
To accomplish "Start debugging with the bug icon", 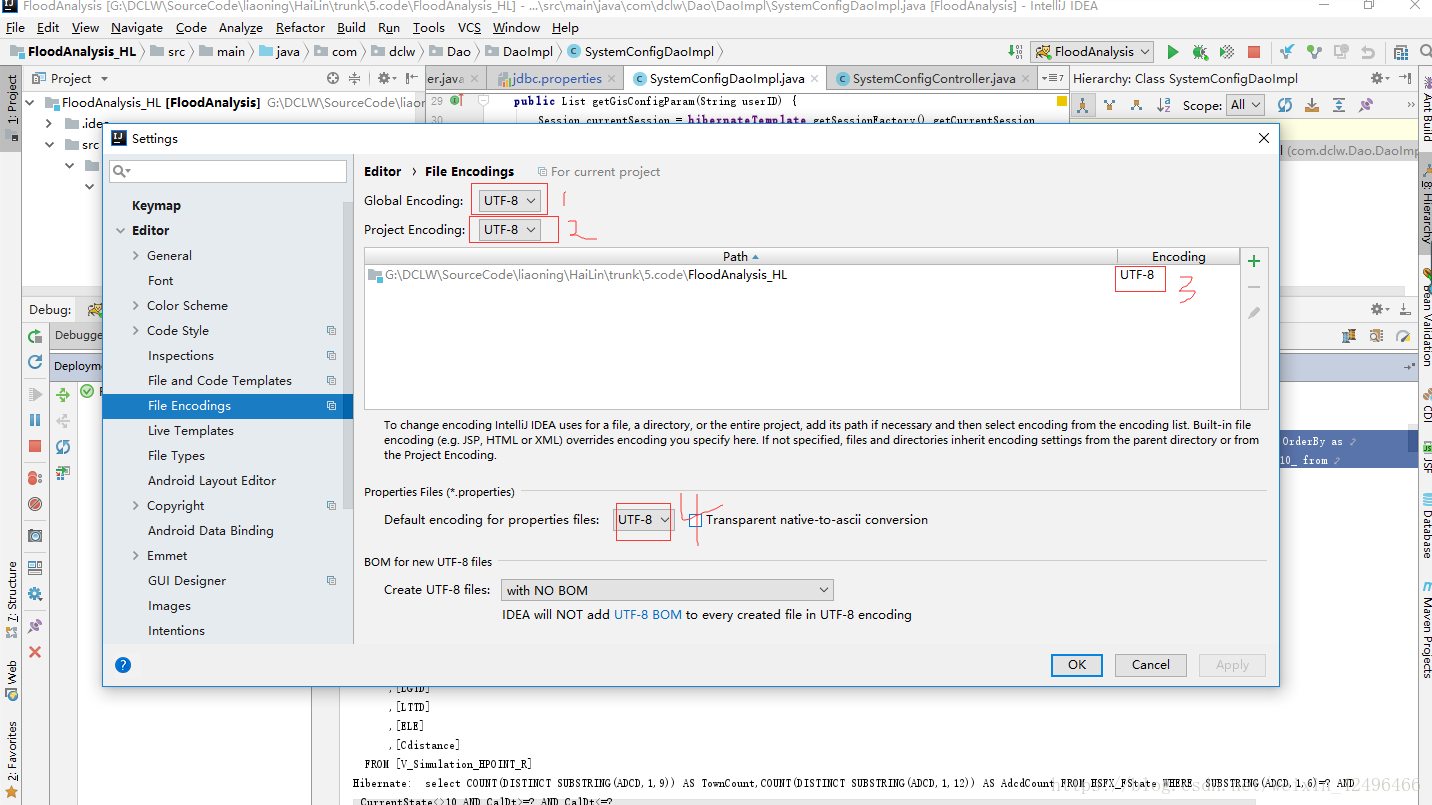I will pos(1199,52).
